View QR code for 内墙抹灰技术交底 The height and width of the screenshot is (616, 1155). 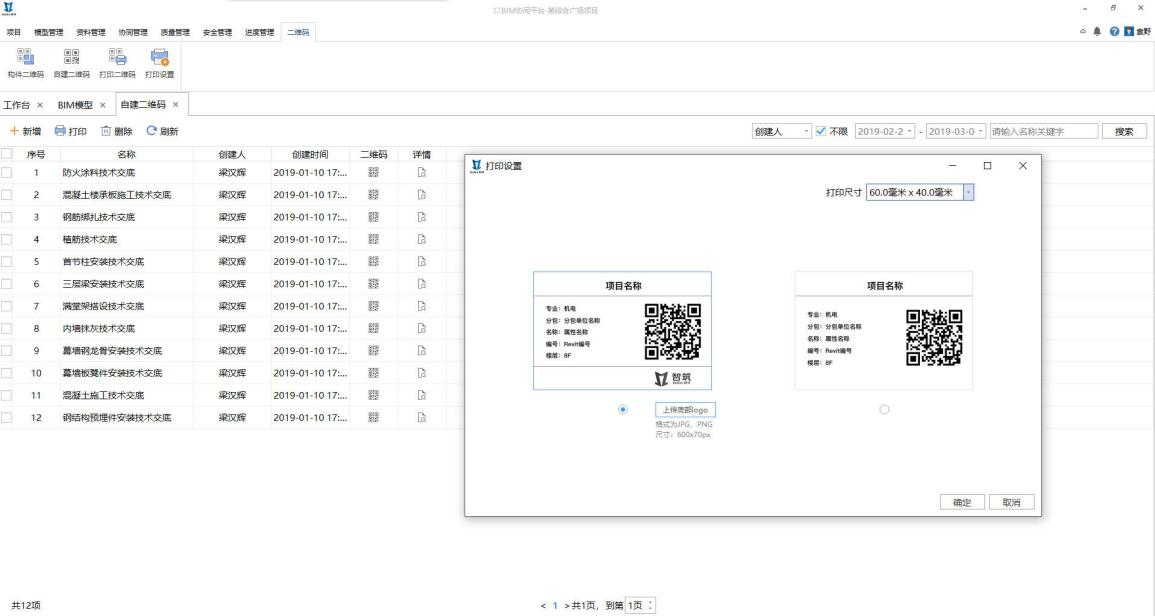tap(373, 328)
